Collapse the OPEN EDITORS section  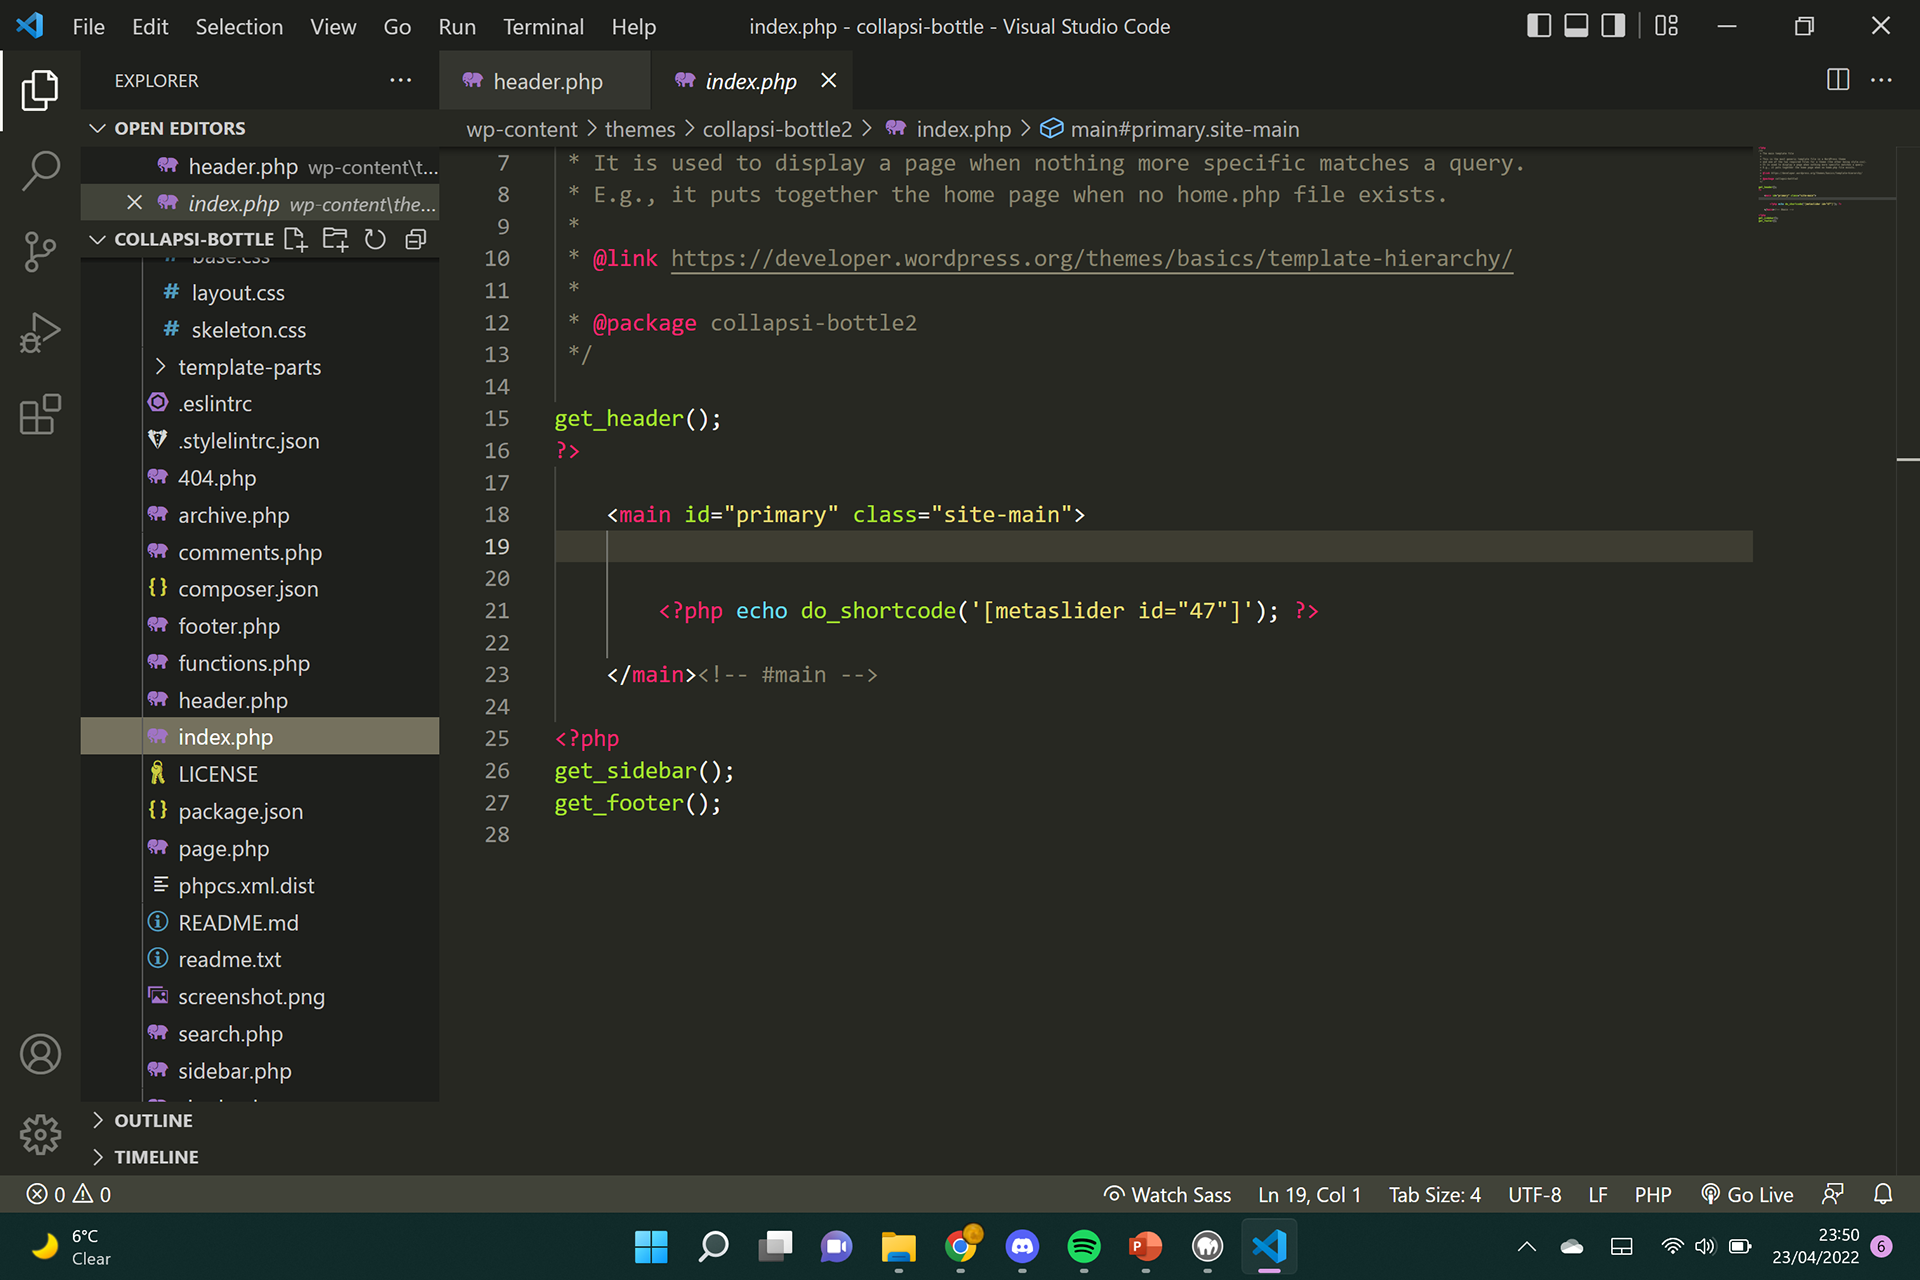point(97,128)
